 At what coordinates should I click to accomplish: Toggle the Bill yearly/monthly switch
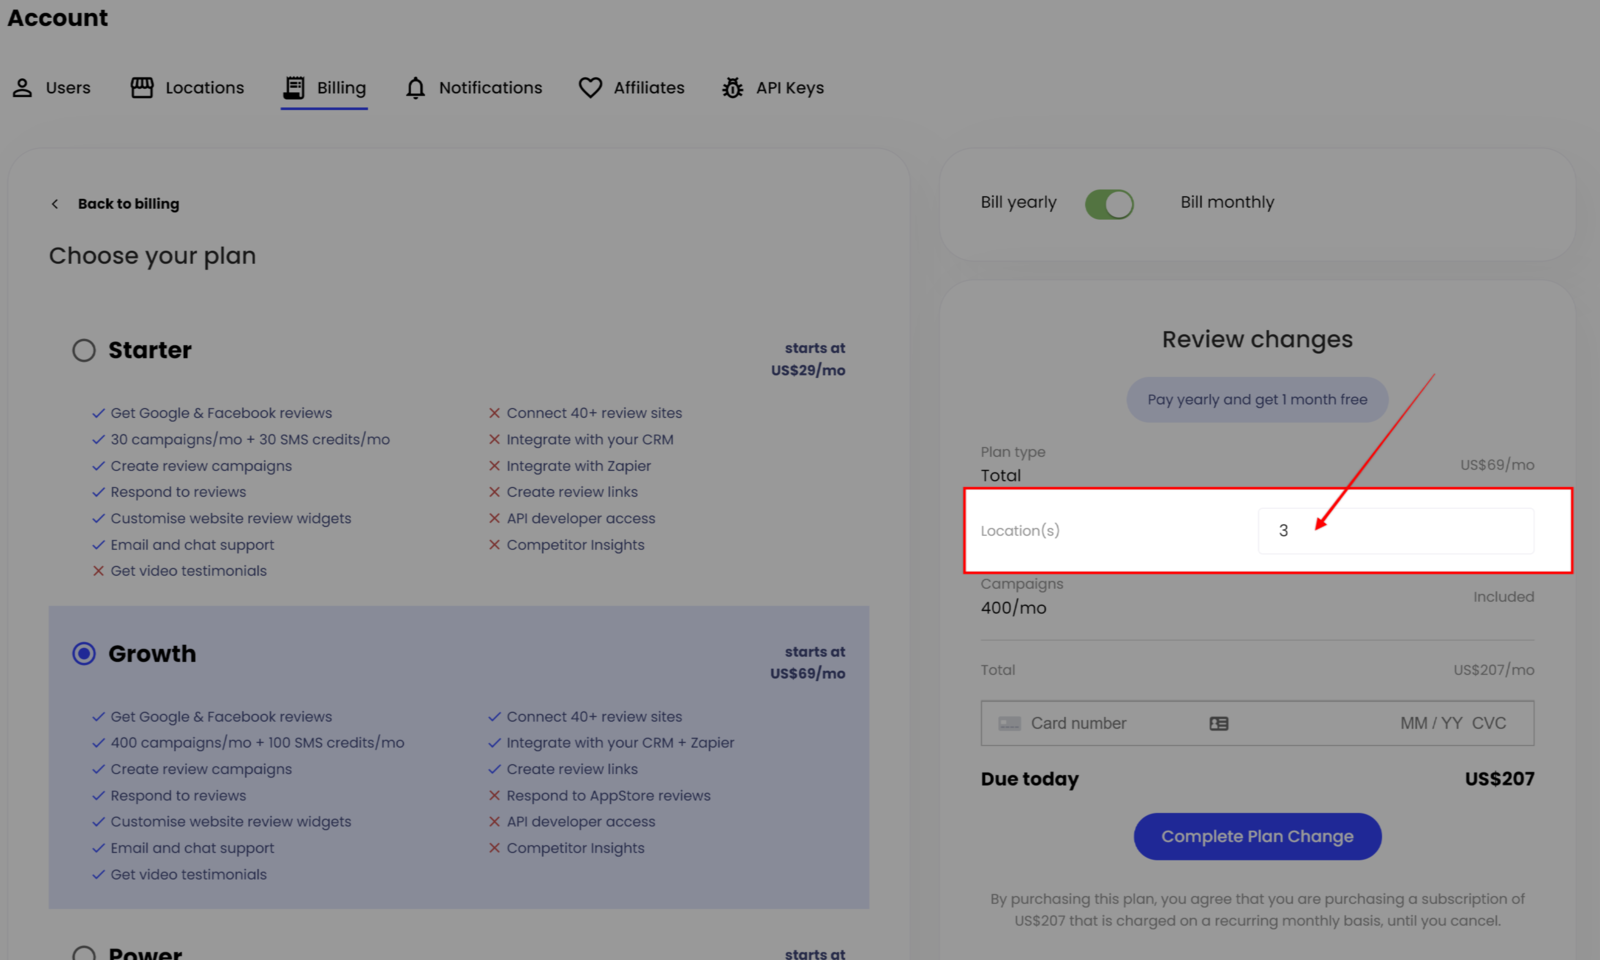coord(1109,204)
